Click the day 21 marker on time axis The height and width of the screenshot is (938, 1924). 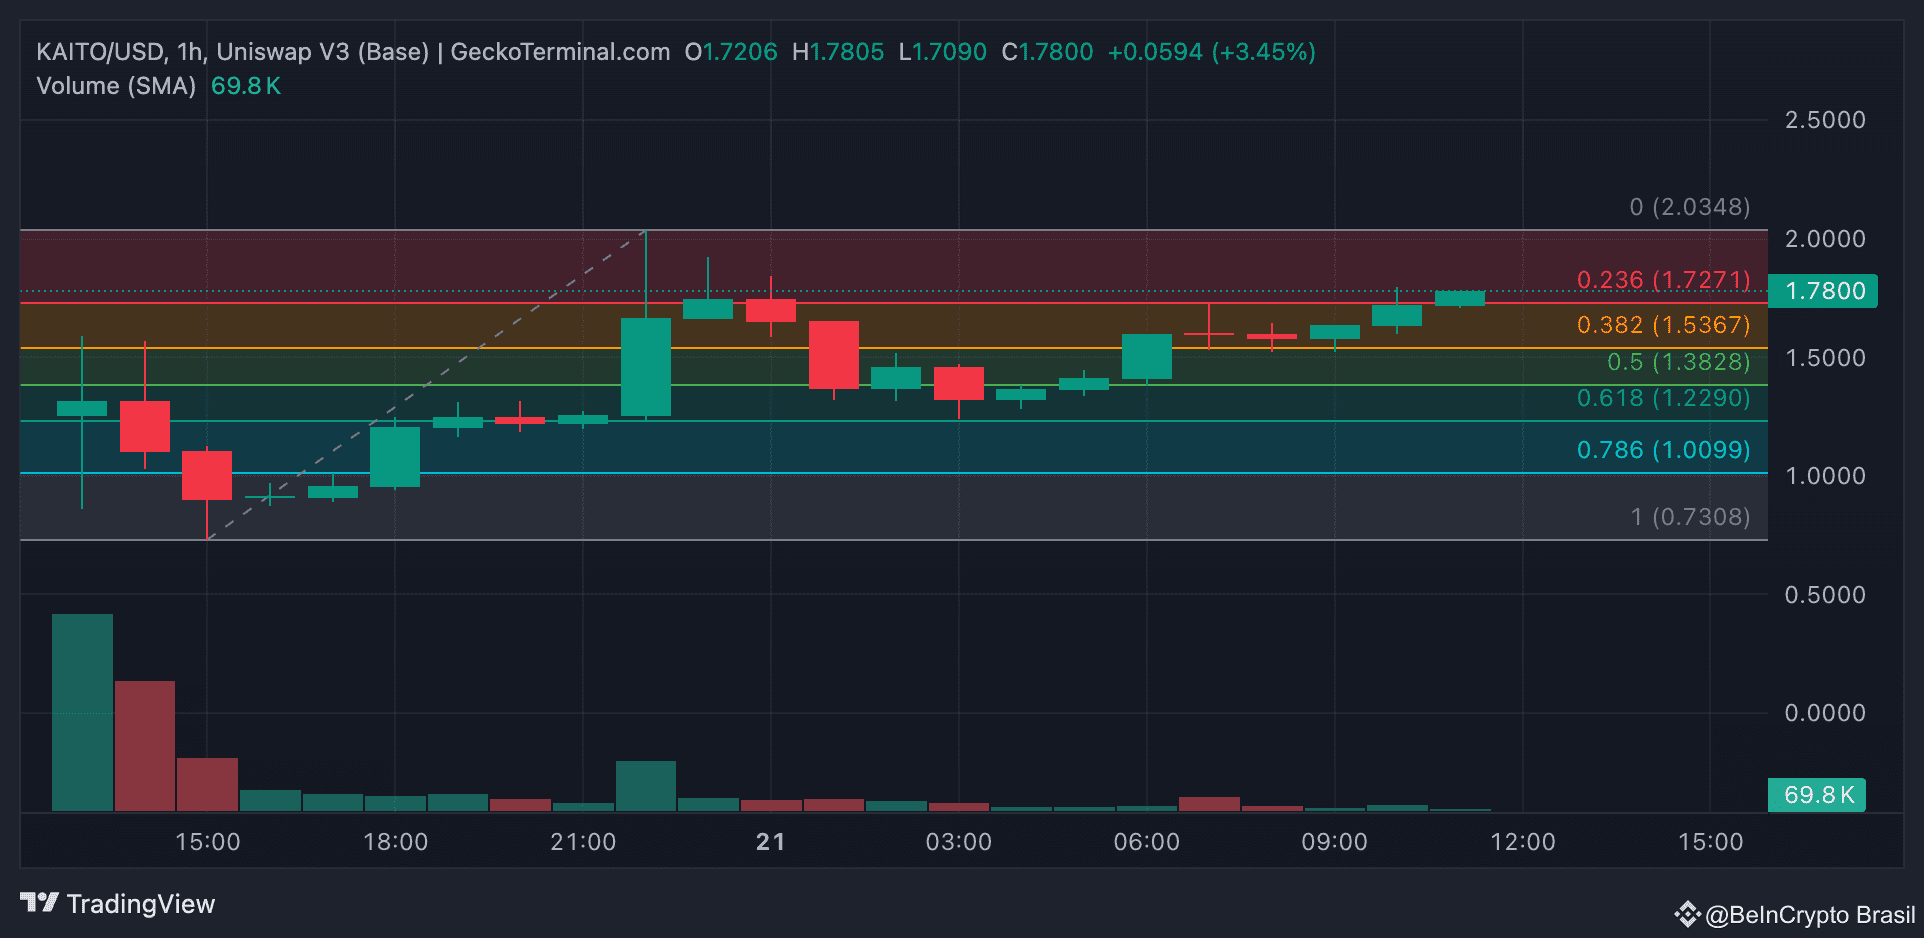(770, 842)
